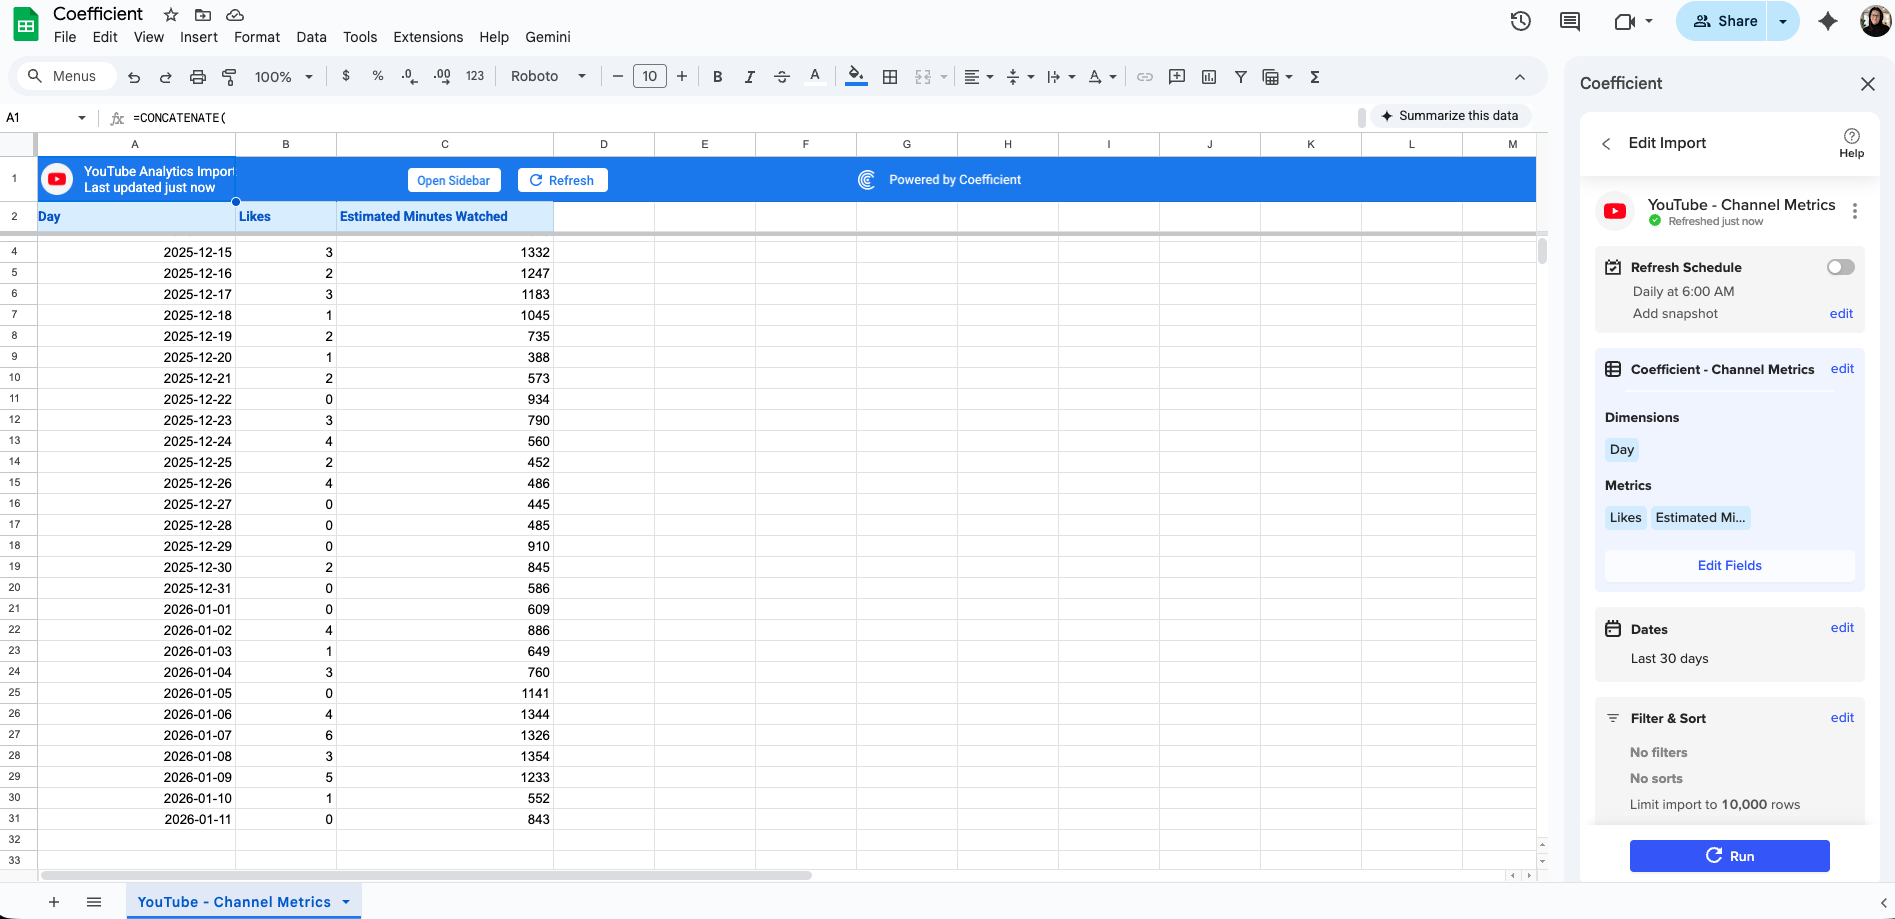Open the Extensions menu
The width and height of the screenshot is (1895, 919).
428,37
